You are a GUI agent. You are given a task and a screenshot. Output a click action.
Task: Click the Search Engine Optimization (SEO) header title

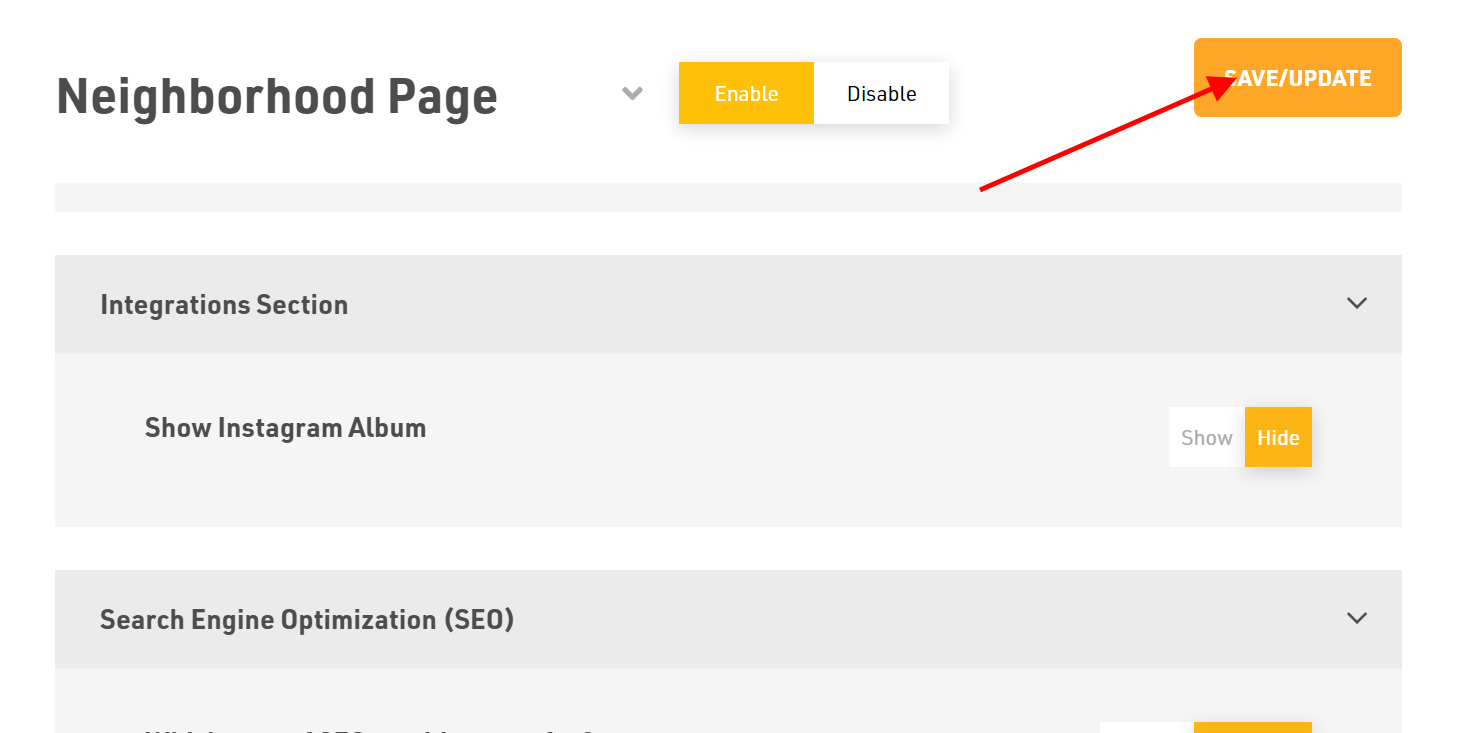(306, 619)
